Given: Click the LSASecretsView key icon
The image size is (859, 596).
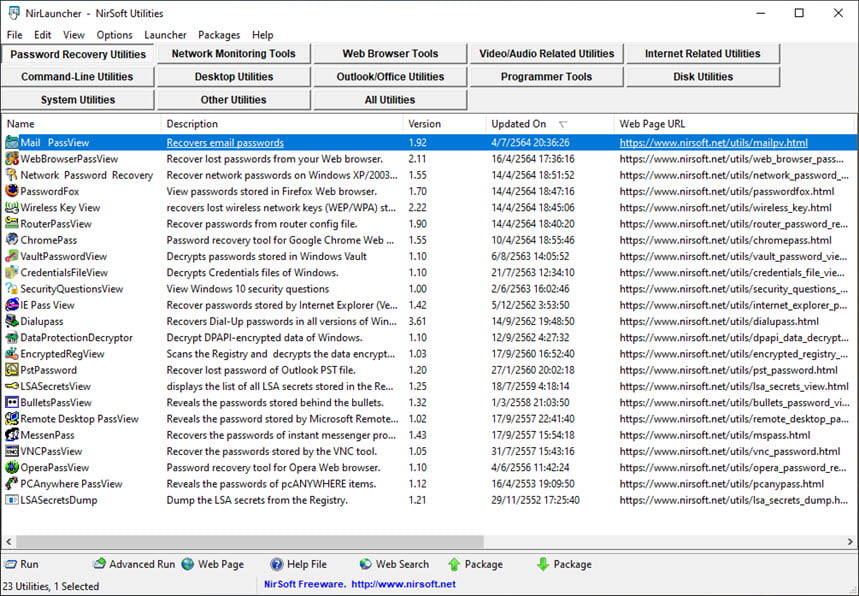Looking at the screenshot, I should tap(12, 386).
